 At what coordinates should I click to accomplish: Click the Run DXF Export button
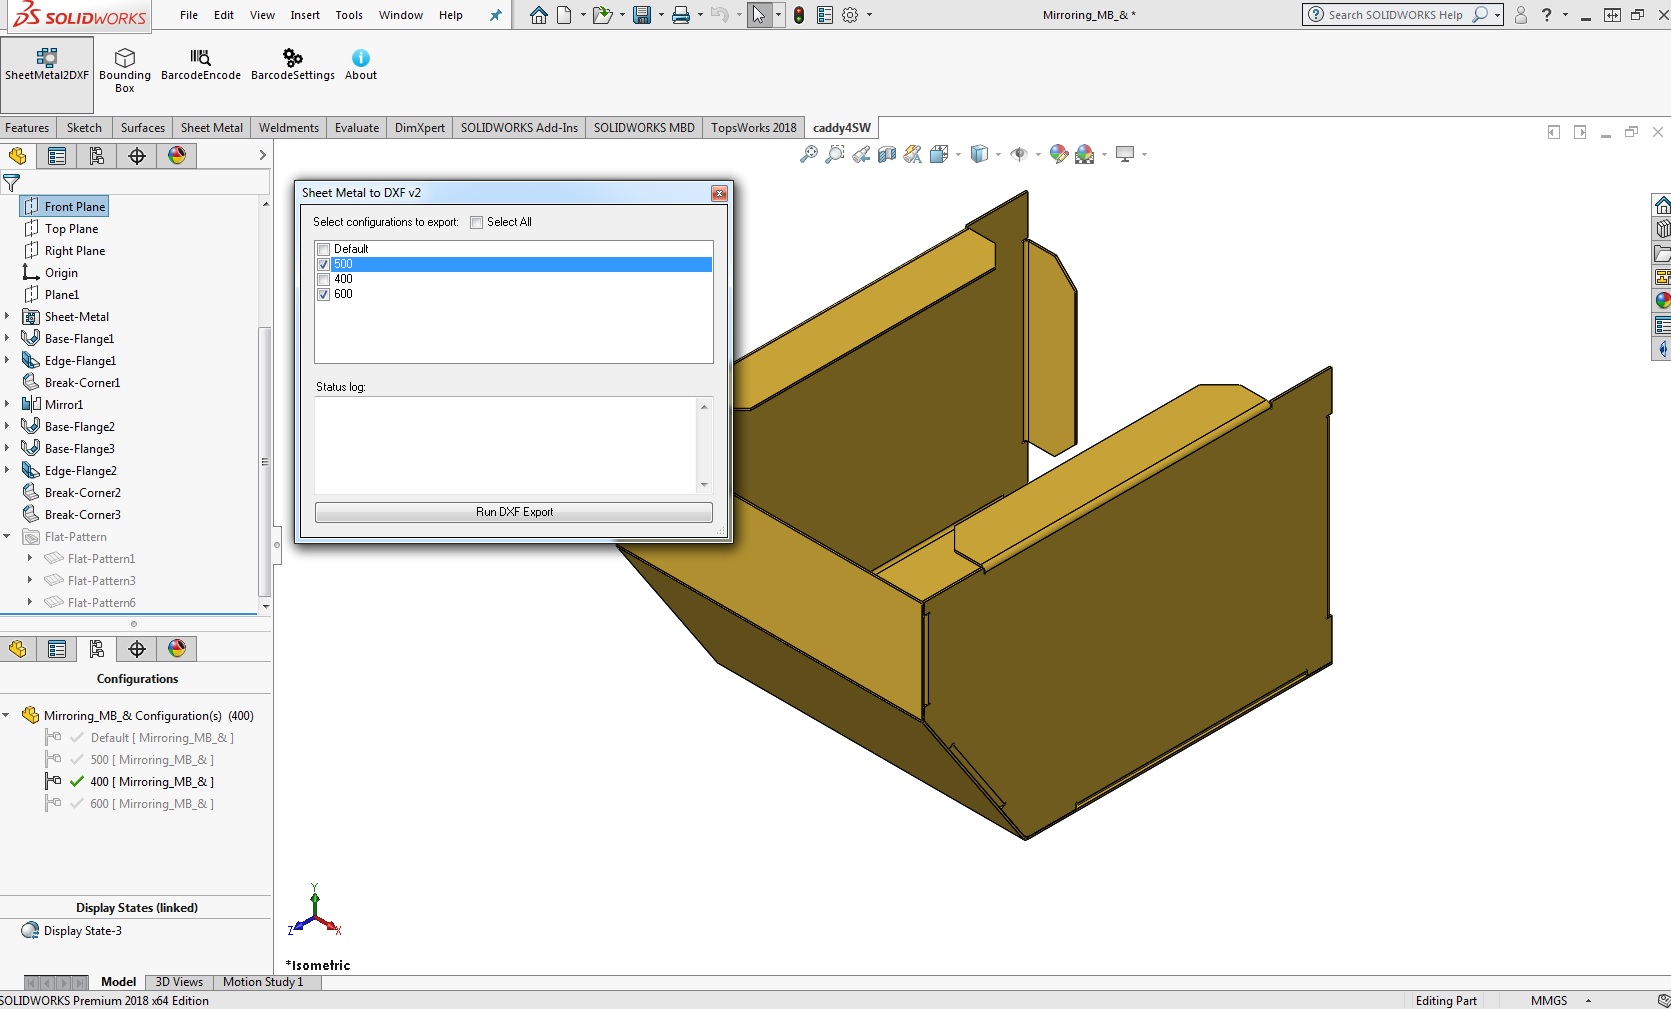point(514,512)
